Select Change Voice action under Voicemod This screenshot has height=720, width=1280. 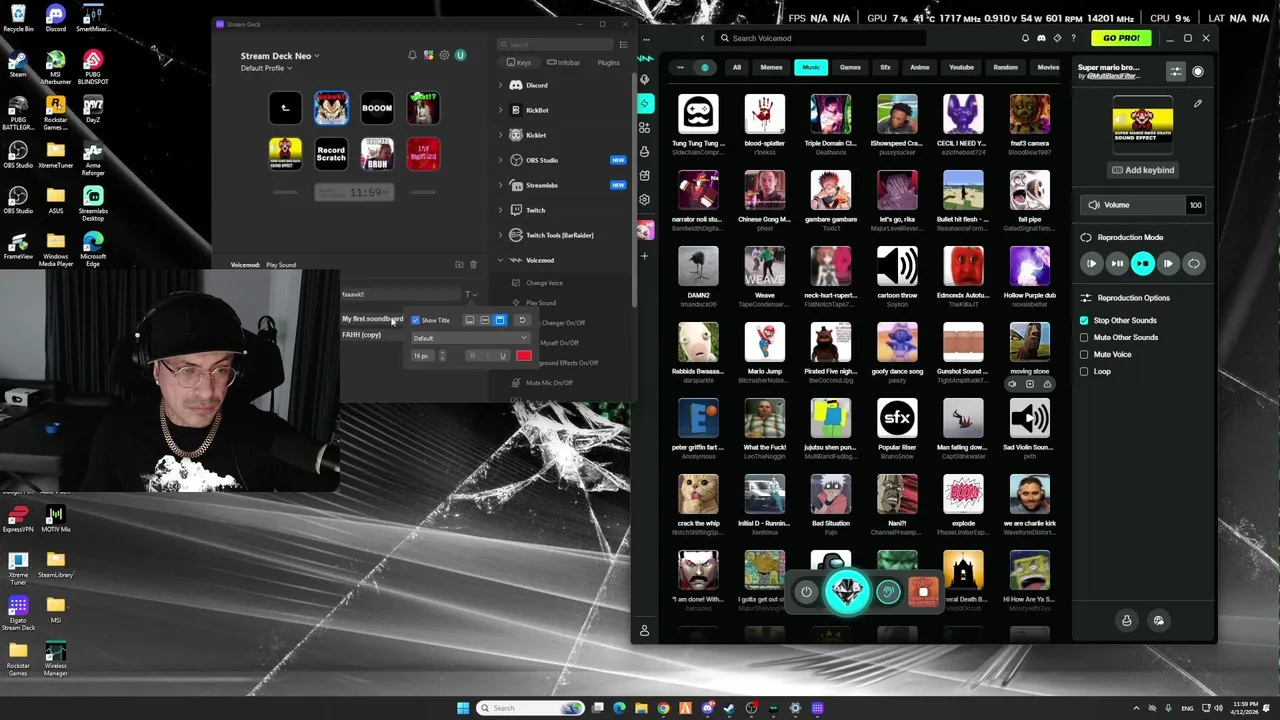coord(544,283)
